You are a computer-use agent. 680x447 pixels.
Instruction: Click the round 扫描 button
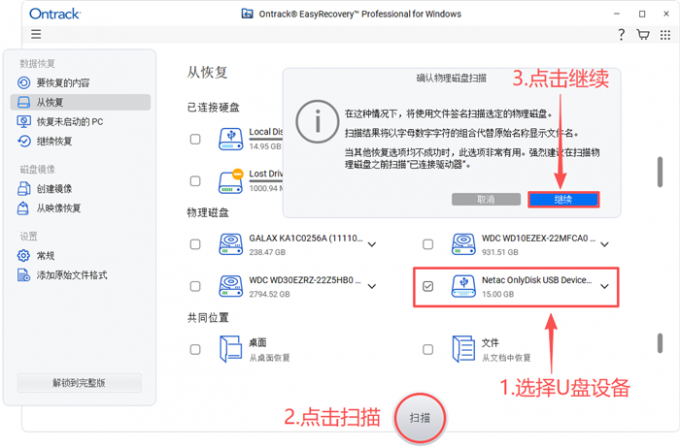pos(420,418)
